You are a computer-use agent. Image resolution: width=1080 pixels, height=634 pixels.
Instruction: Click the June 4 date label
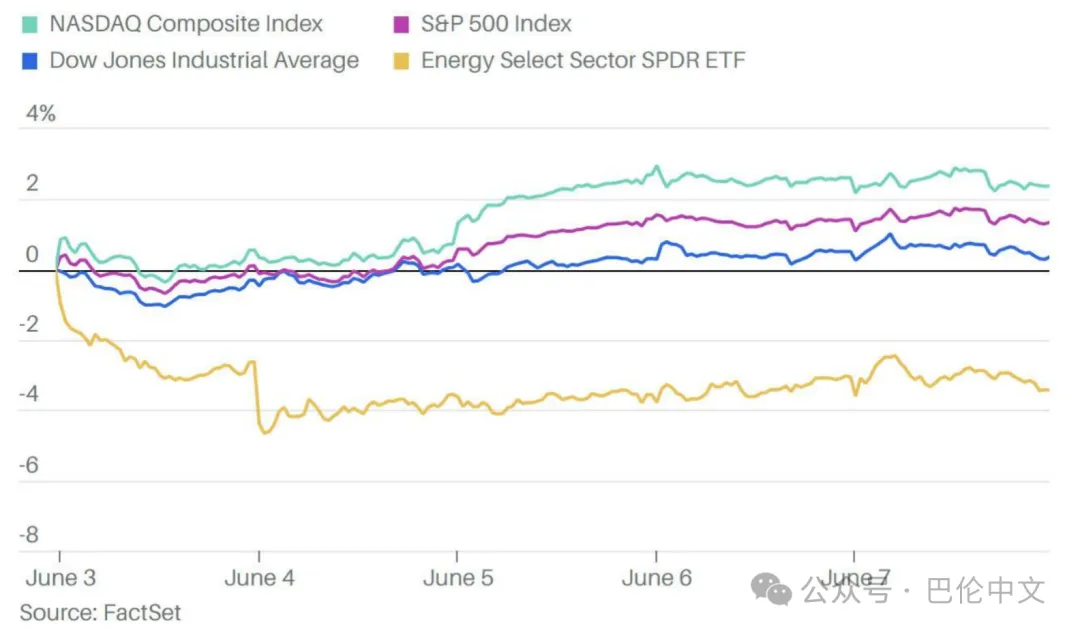(x=259, y=579)
